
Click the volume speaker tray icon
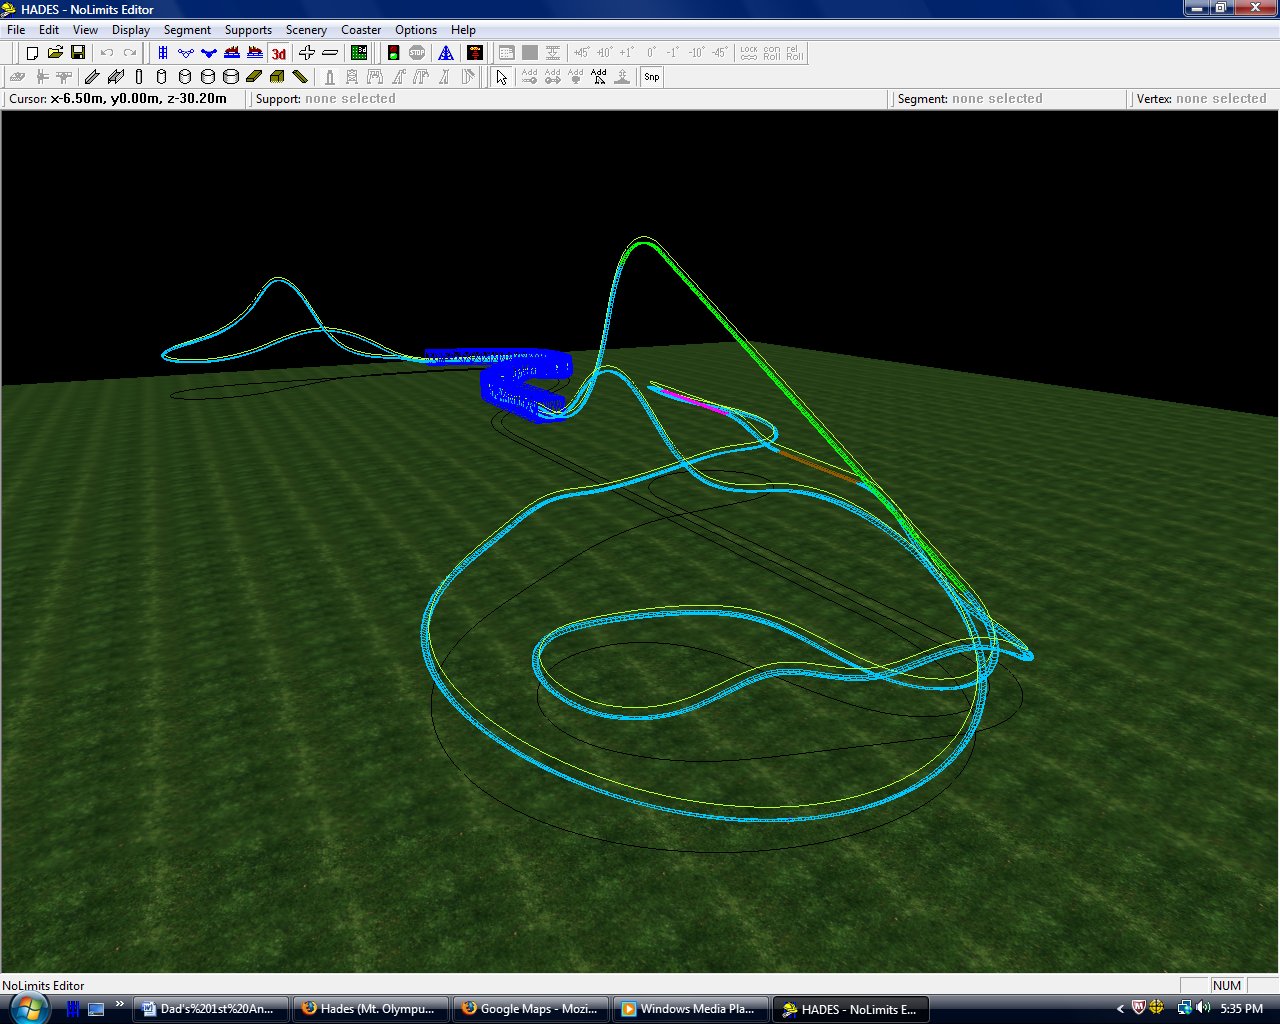tap(1203, 1008)
